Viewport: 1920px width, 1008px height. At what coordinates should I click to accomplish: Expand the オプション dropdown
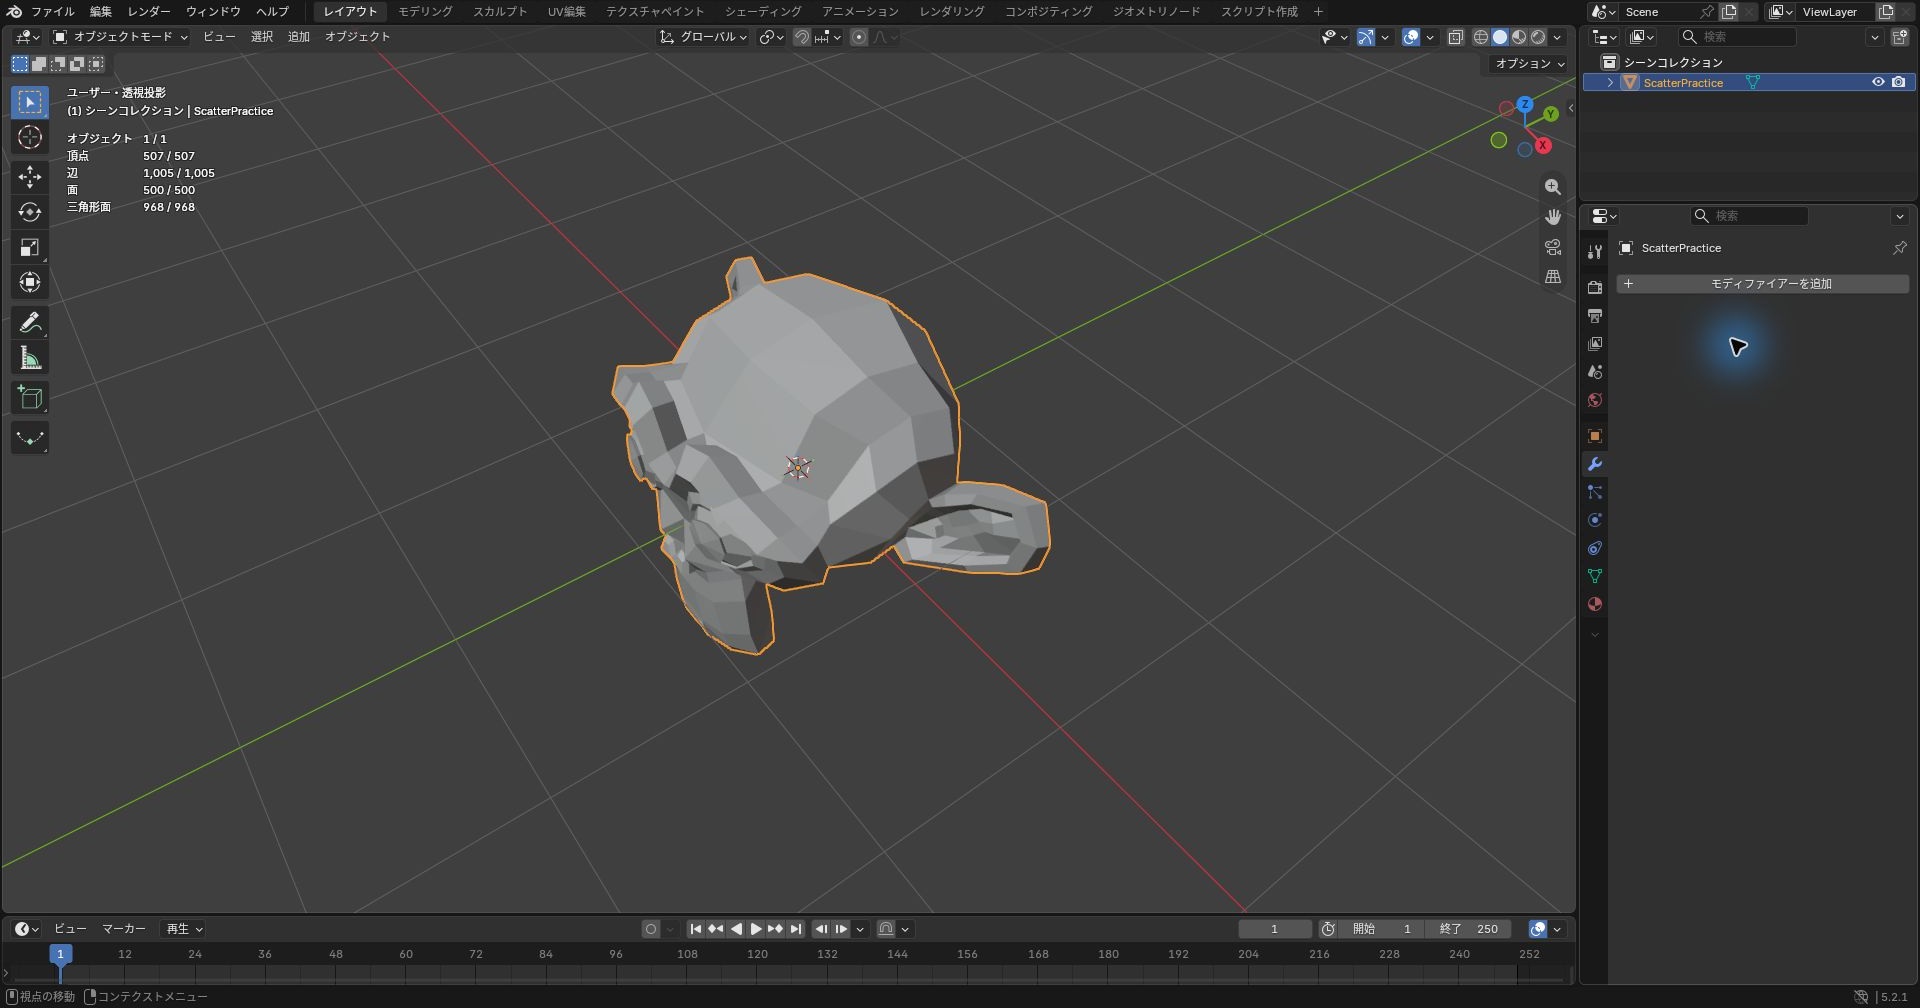(x=1529, y=63)
